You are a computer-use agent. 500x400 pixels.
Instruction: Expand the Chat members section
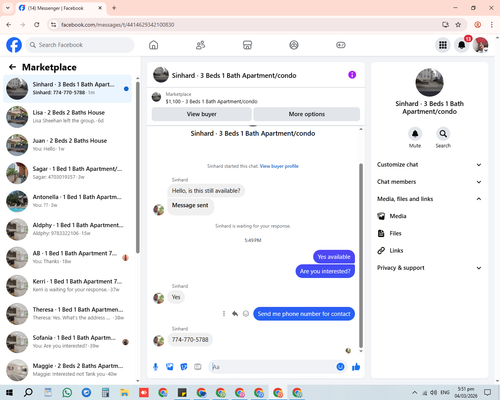[x=429, y=182]
